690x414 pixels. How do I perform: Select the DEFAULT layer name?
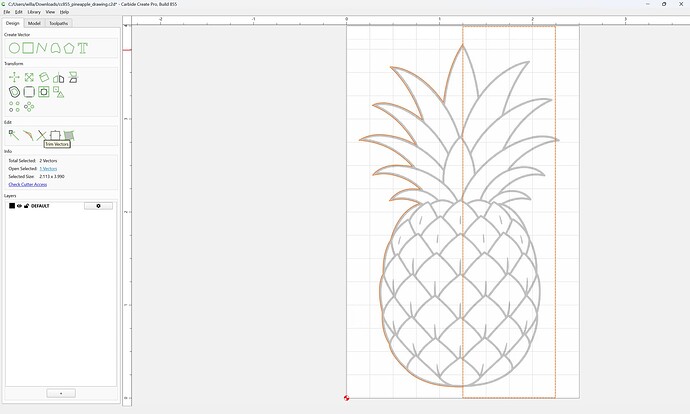pyautogui.click(x=40, y=206)
